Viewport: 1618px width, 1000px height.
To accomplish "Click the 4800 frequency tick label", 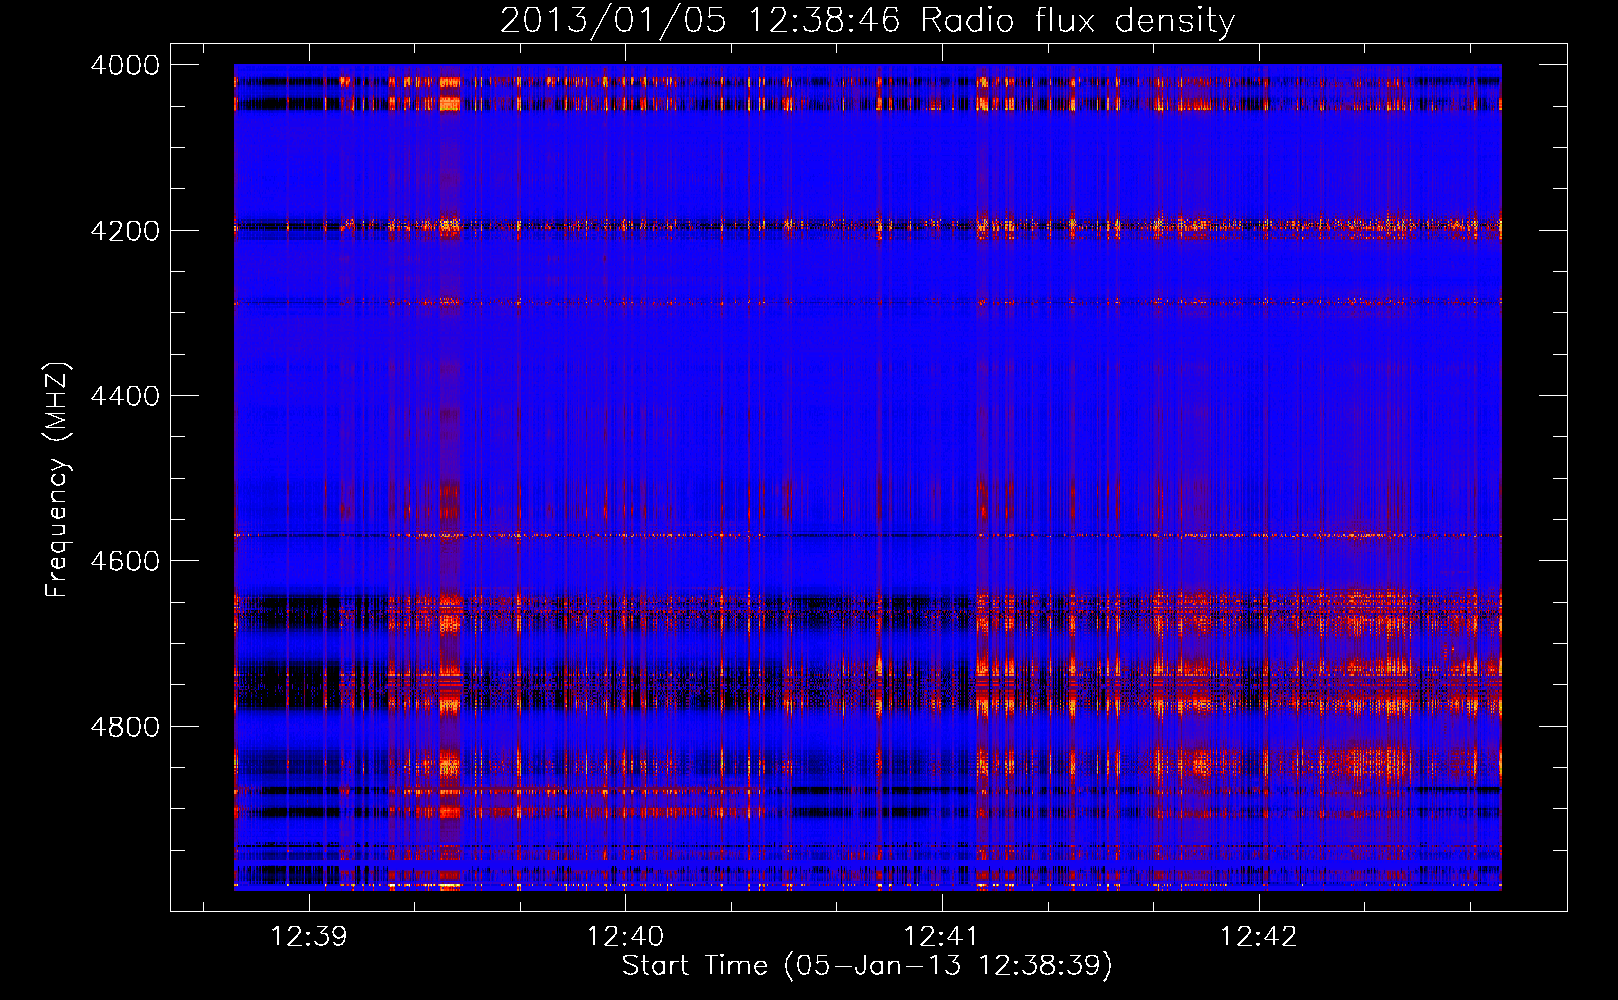I will tap(125, 727).
